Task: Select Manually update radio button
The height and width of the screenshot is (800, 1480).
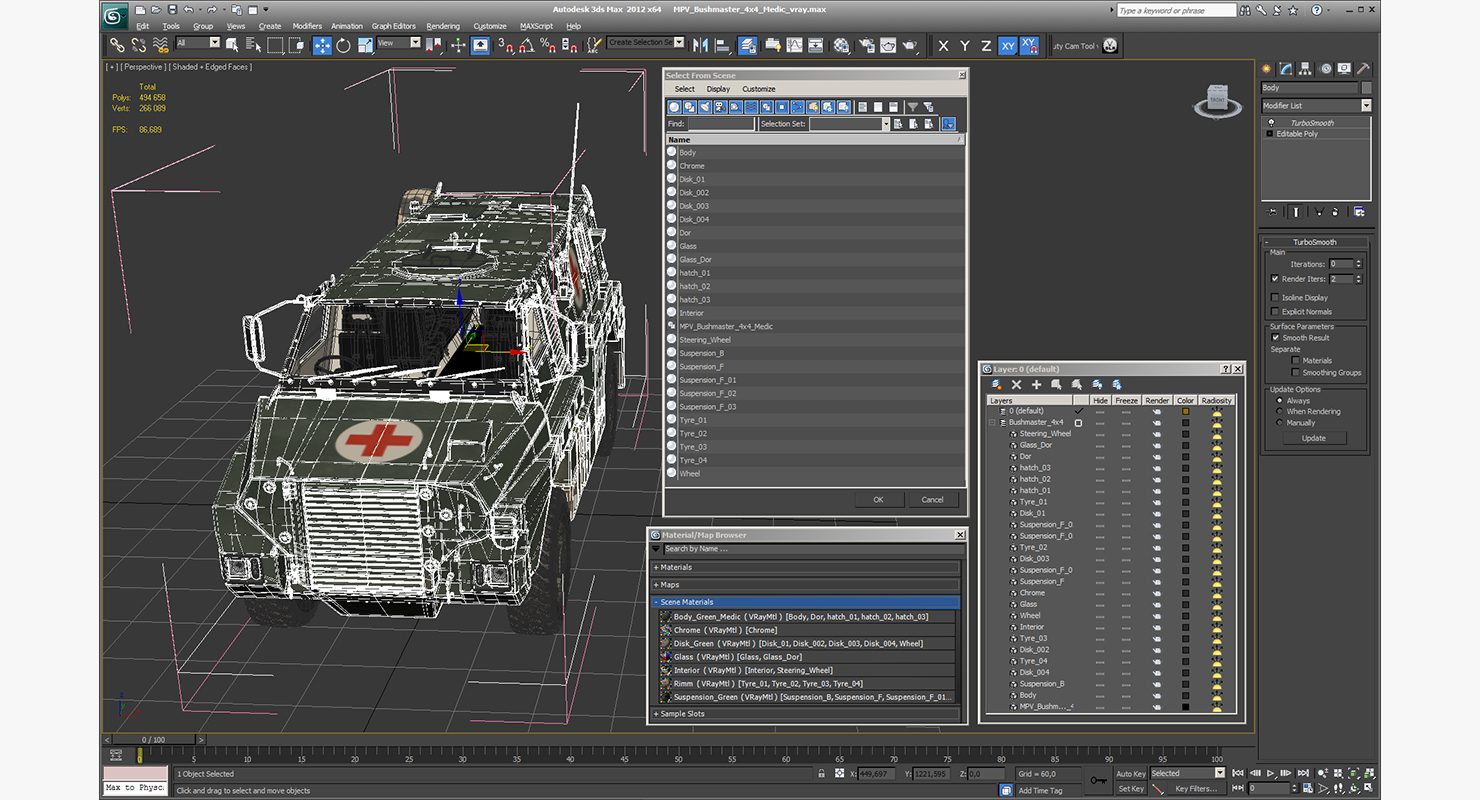Action: point(1279,422)
